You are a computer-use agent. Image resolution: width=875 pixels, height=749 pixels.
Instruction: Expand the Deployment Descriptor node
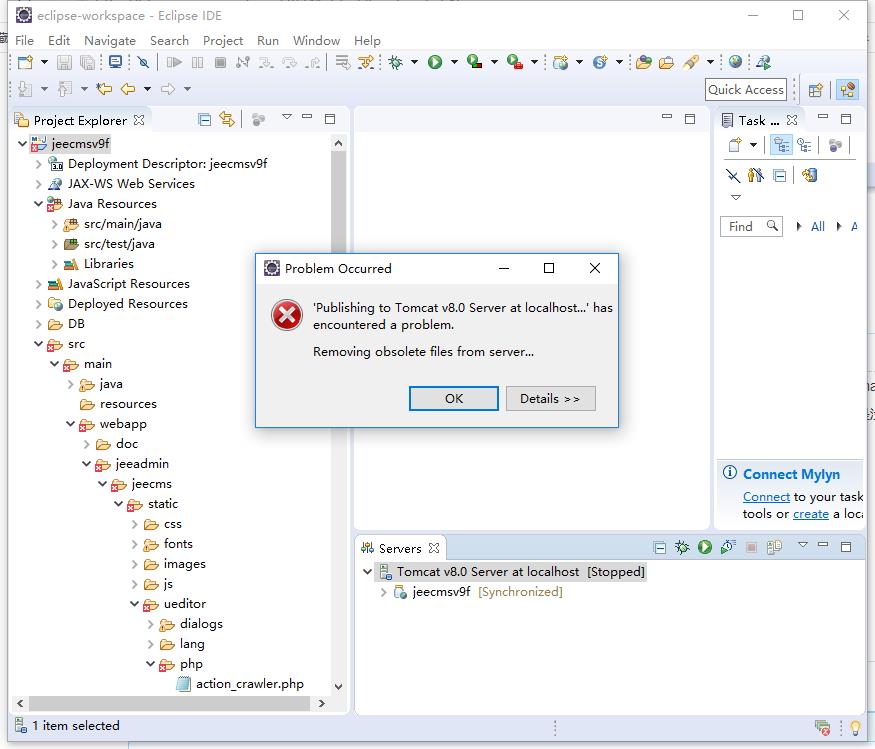[38, 164]
